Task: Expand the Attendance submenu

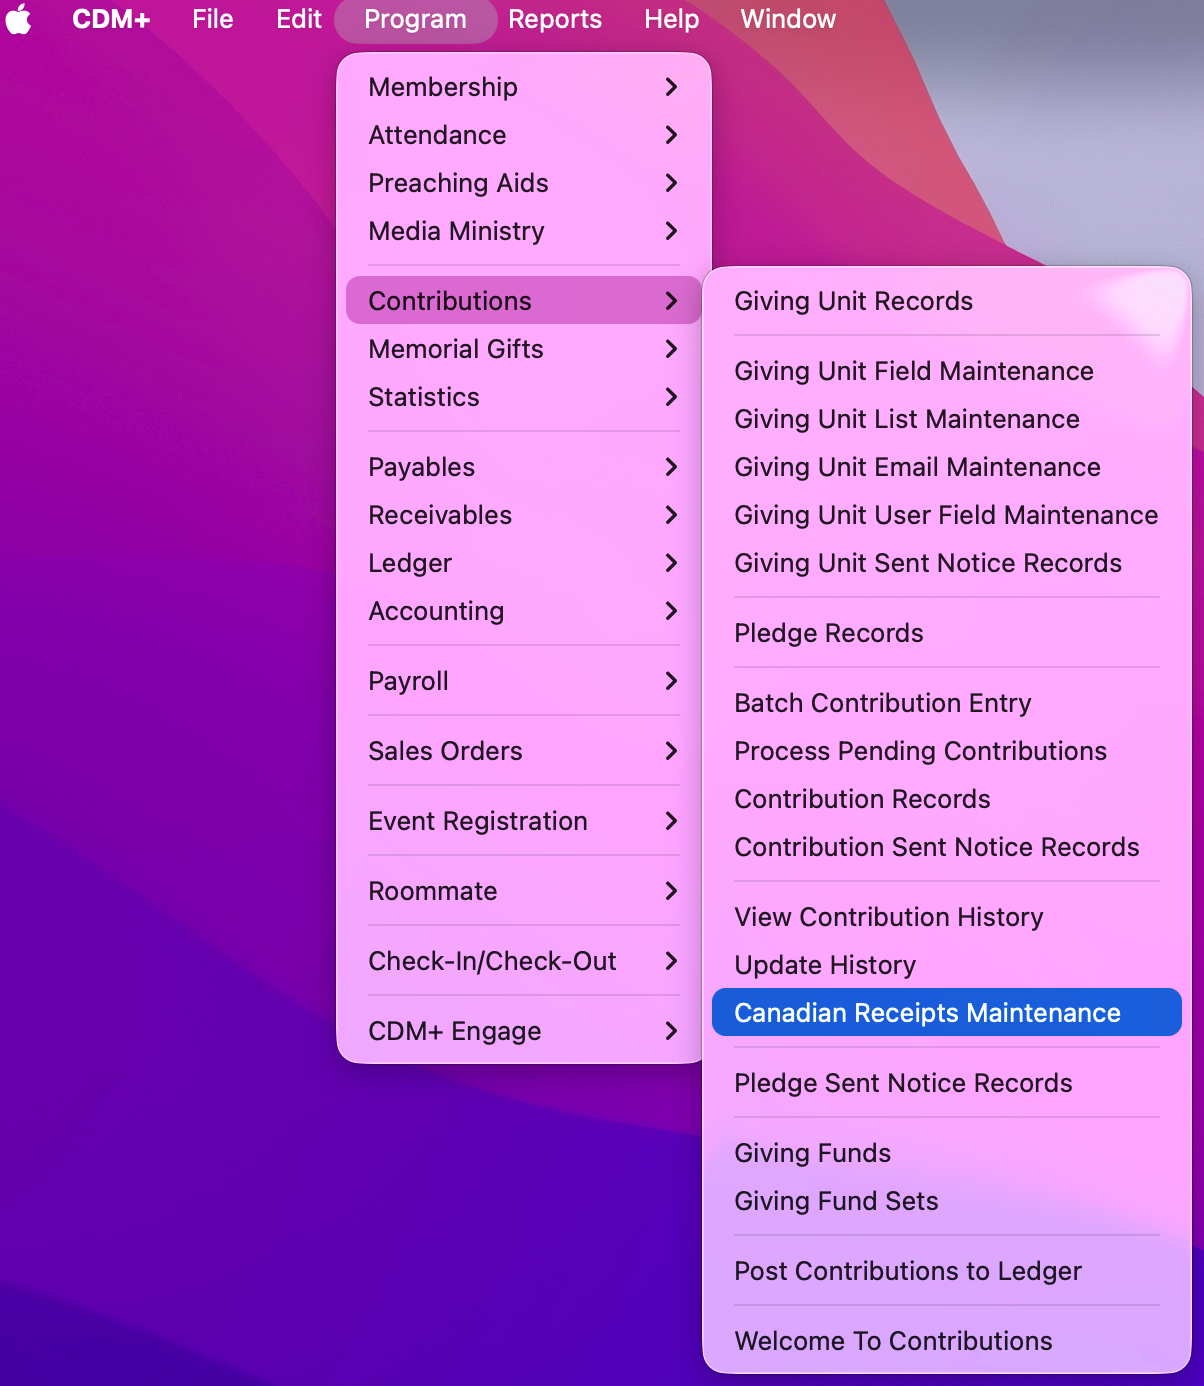Action: click(x=524, y=135)
